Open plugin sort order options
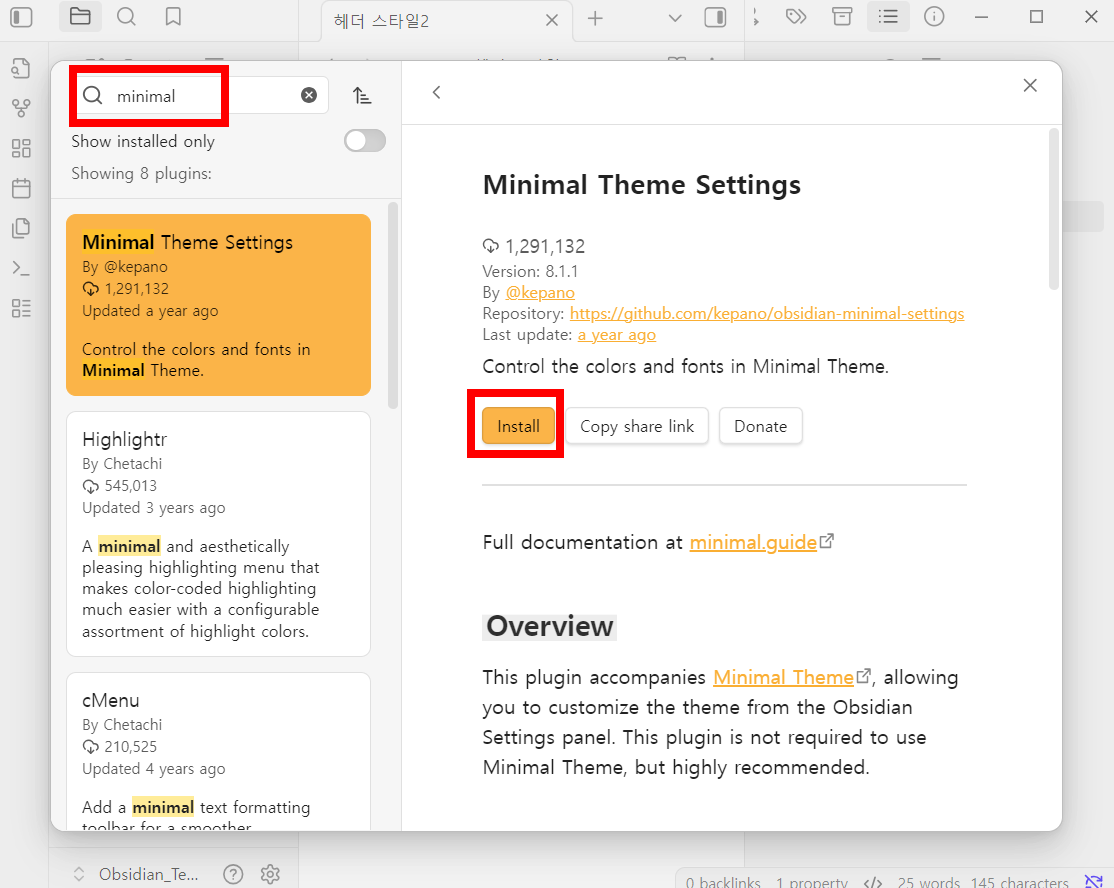Screen dimensions: 1114x888 coord(362,95)
